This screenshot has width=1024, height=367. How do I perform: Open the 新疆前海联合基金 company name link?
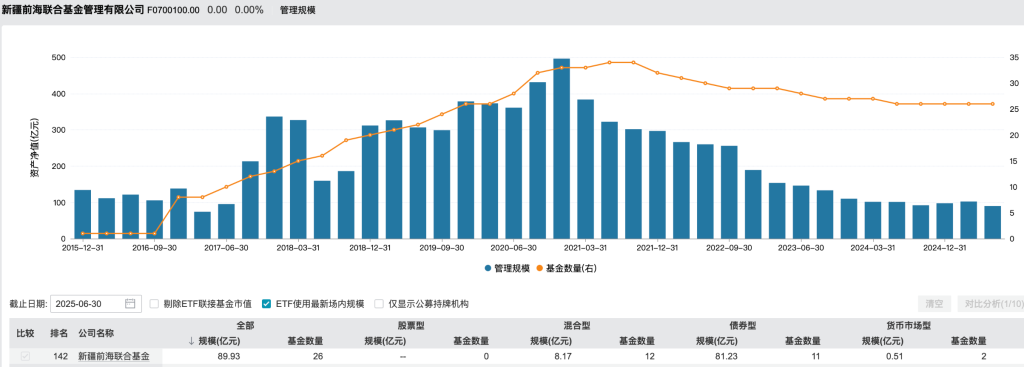114,357
